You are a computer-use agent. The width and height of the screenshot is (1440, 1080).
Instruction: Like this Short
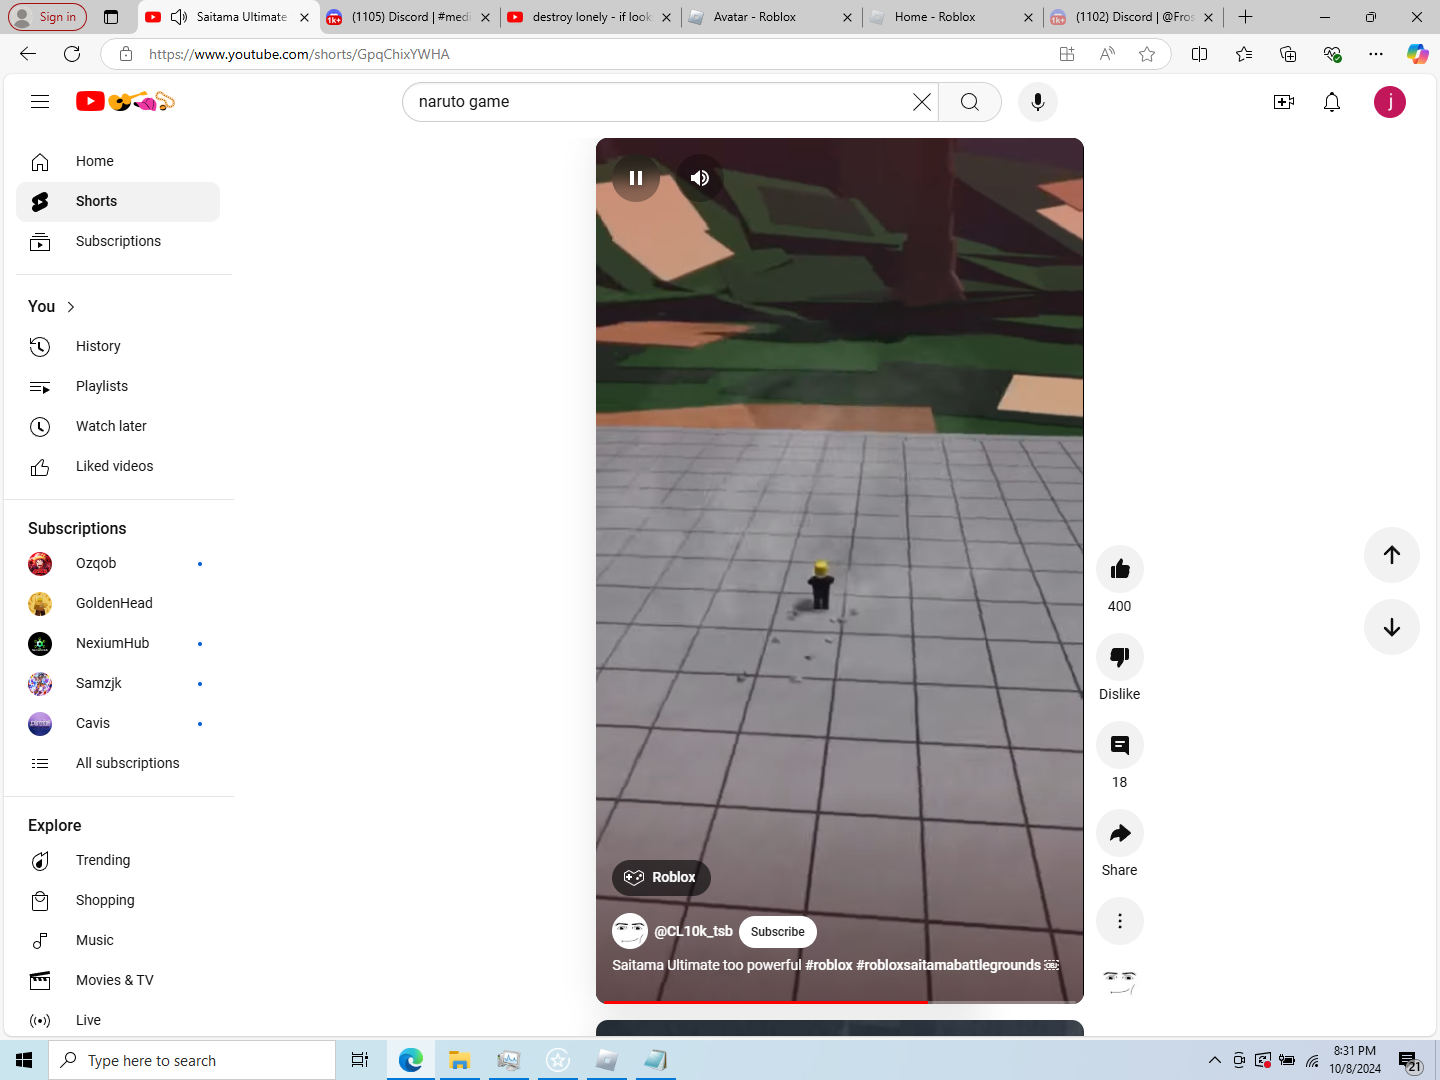1120,569
